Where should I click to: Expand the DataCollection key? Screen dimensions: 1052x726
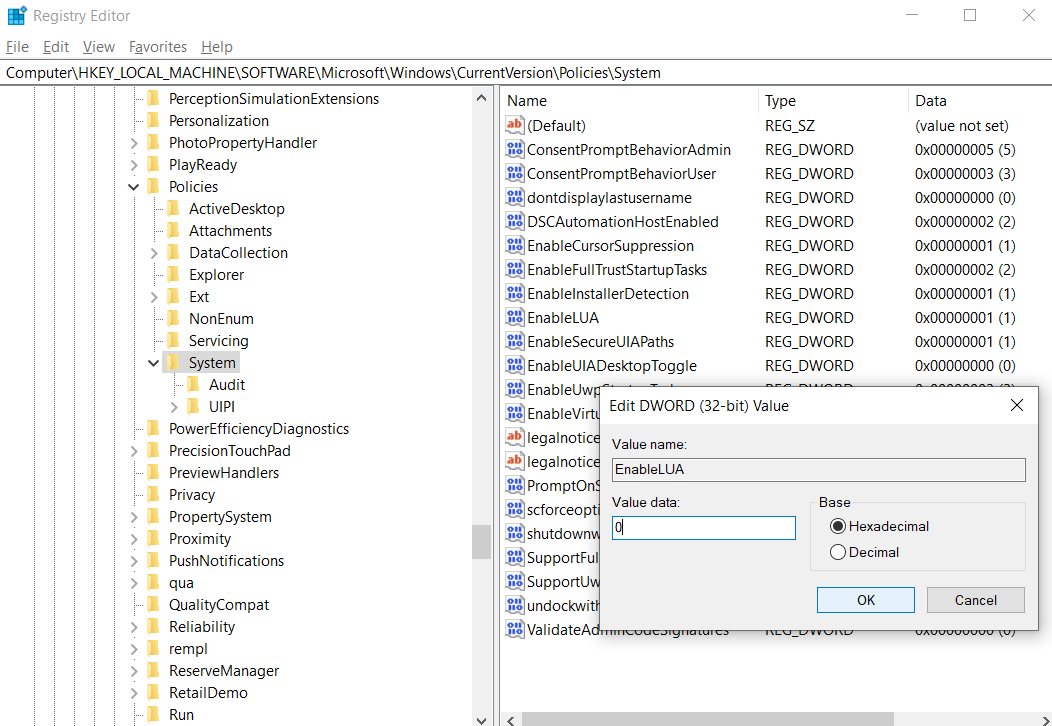click(154, 253)
